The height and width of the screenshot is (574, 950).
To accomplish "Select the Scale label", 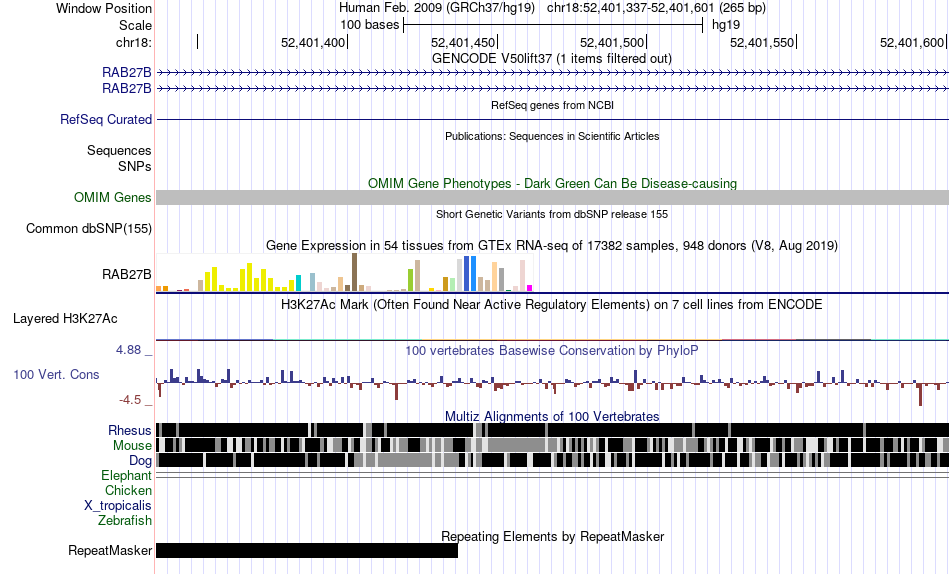I will (x=135, y=25).
